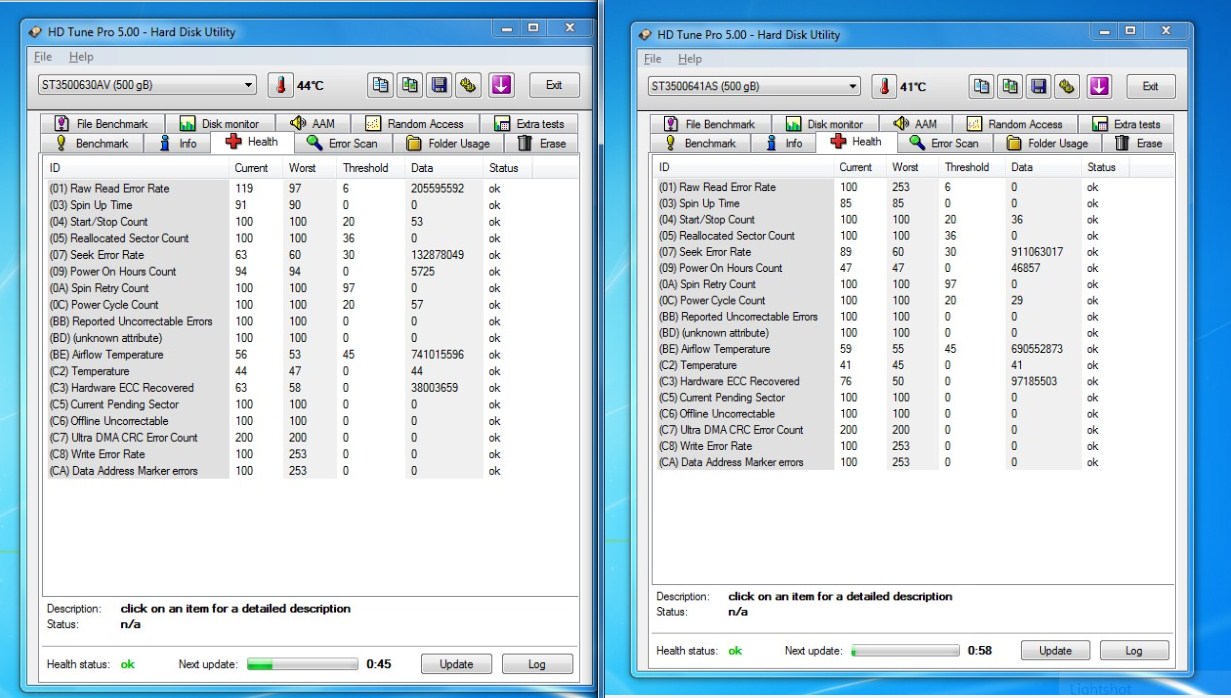Click purple down-arrow icon in ST3500641AS window
1231x698 pixels.
[1100, 86]
